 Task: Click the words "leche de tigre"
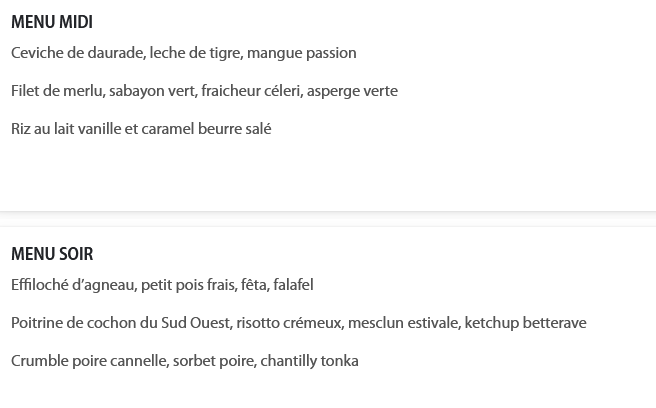(195, 53)
